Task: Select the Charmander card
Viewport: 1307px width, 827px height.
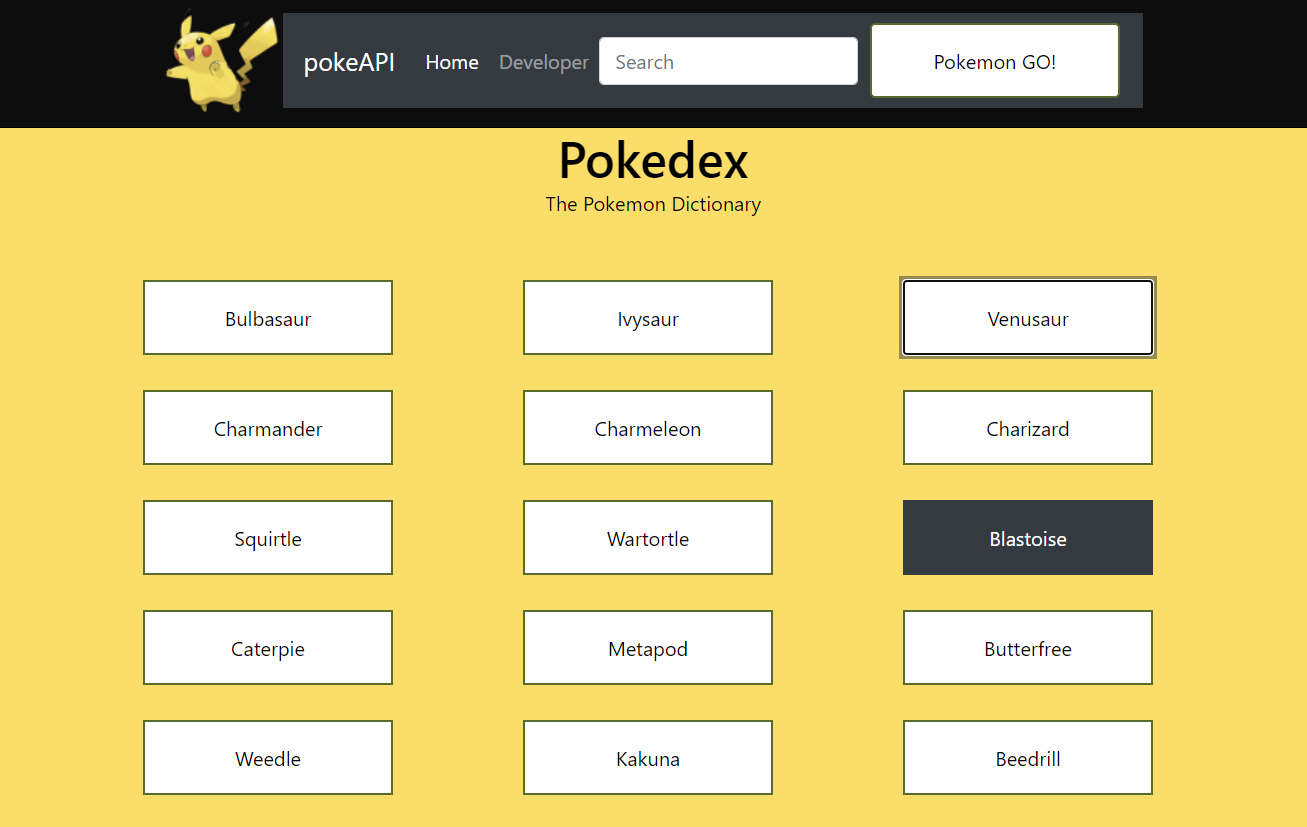Action: [x=268, y=428]
